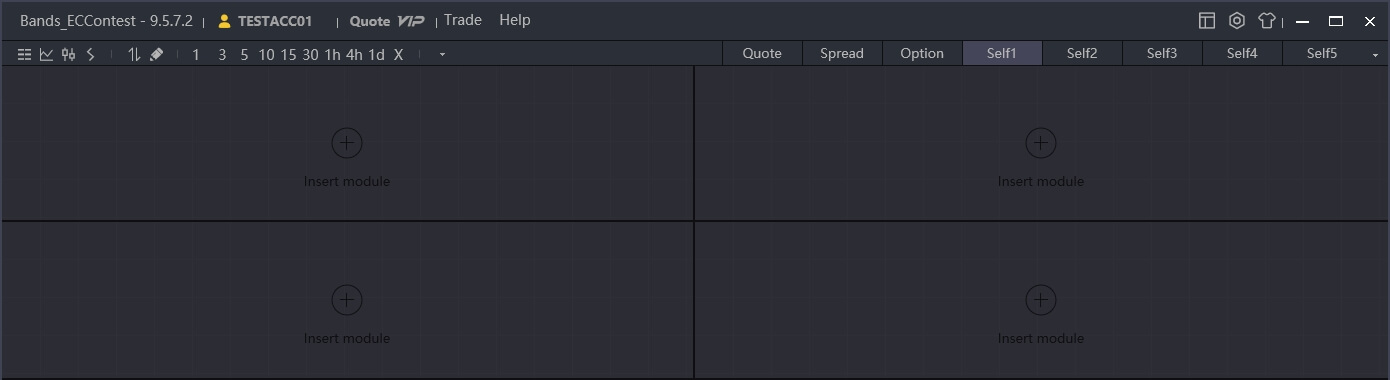Click the up-down arrows trade icon
Viewport: 1390px width, 380px height.
(x=134, y=55)
